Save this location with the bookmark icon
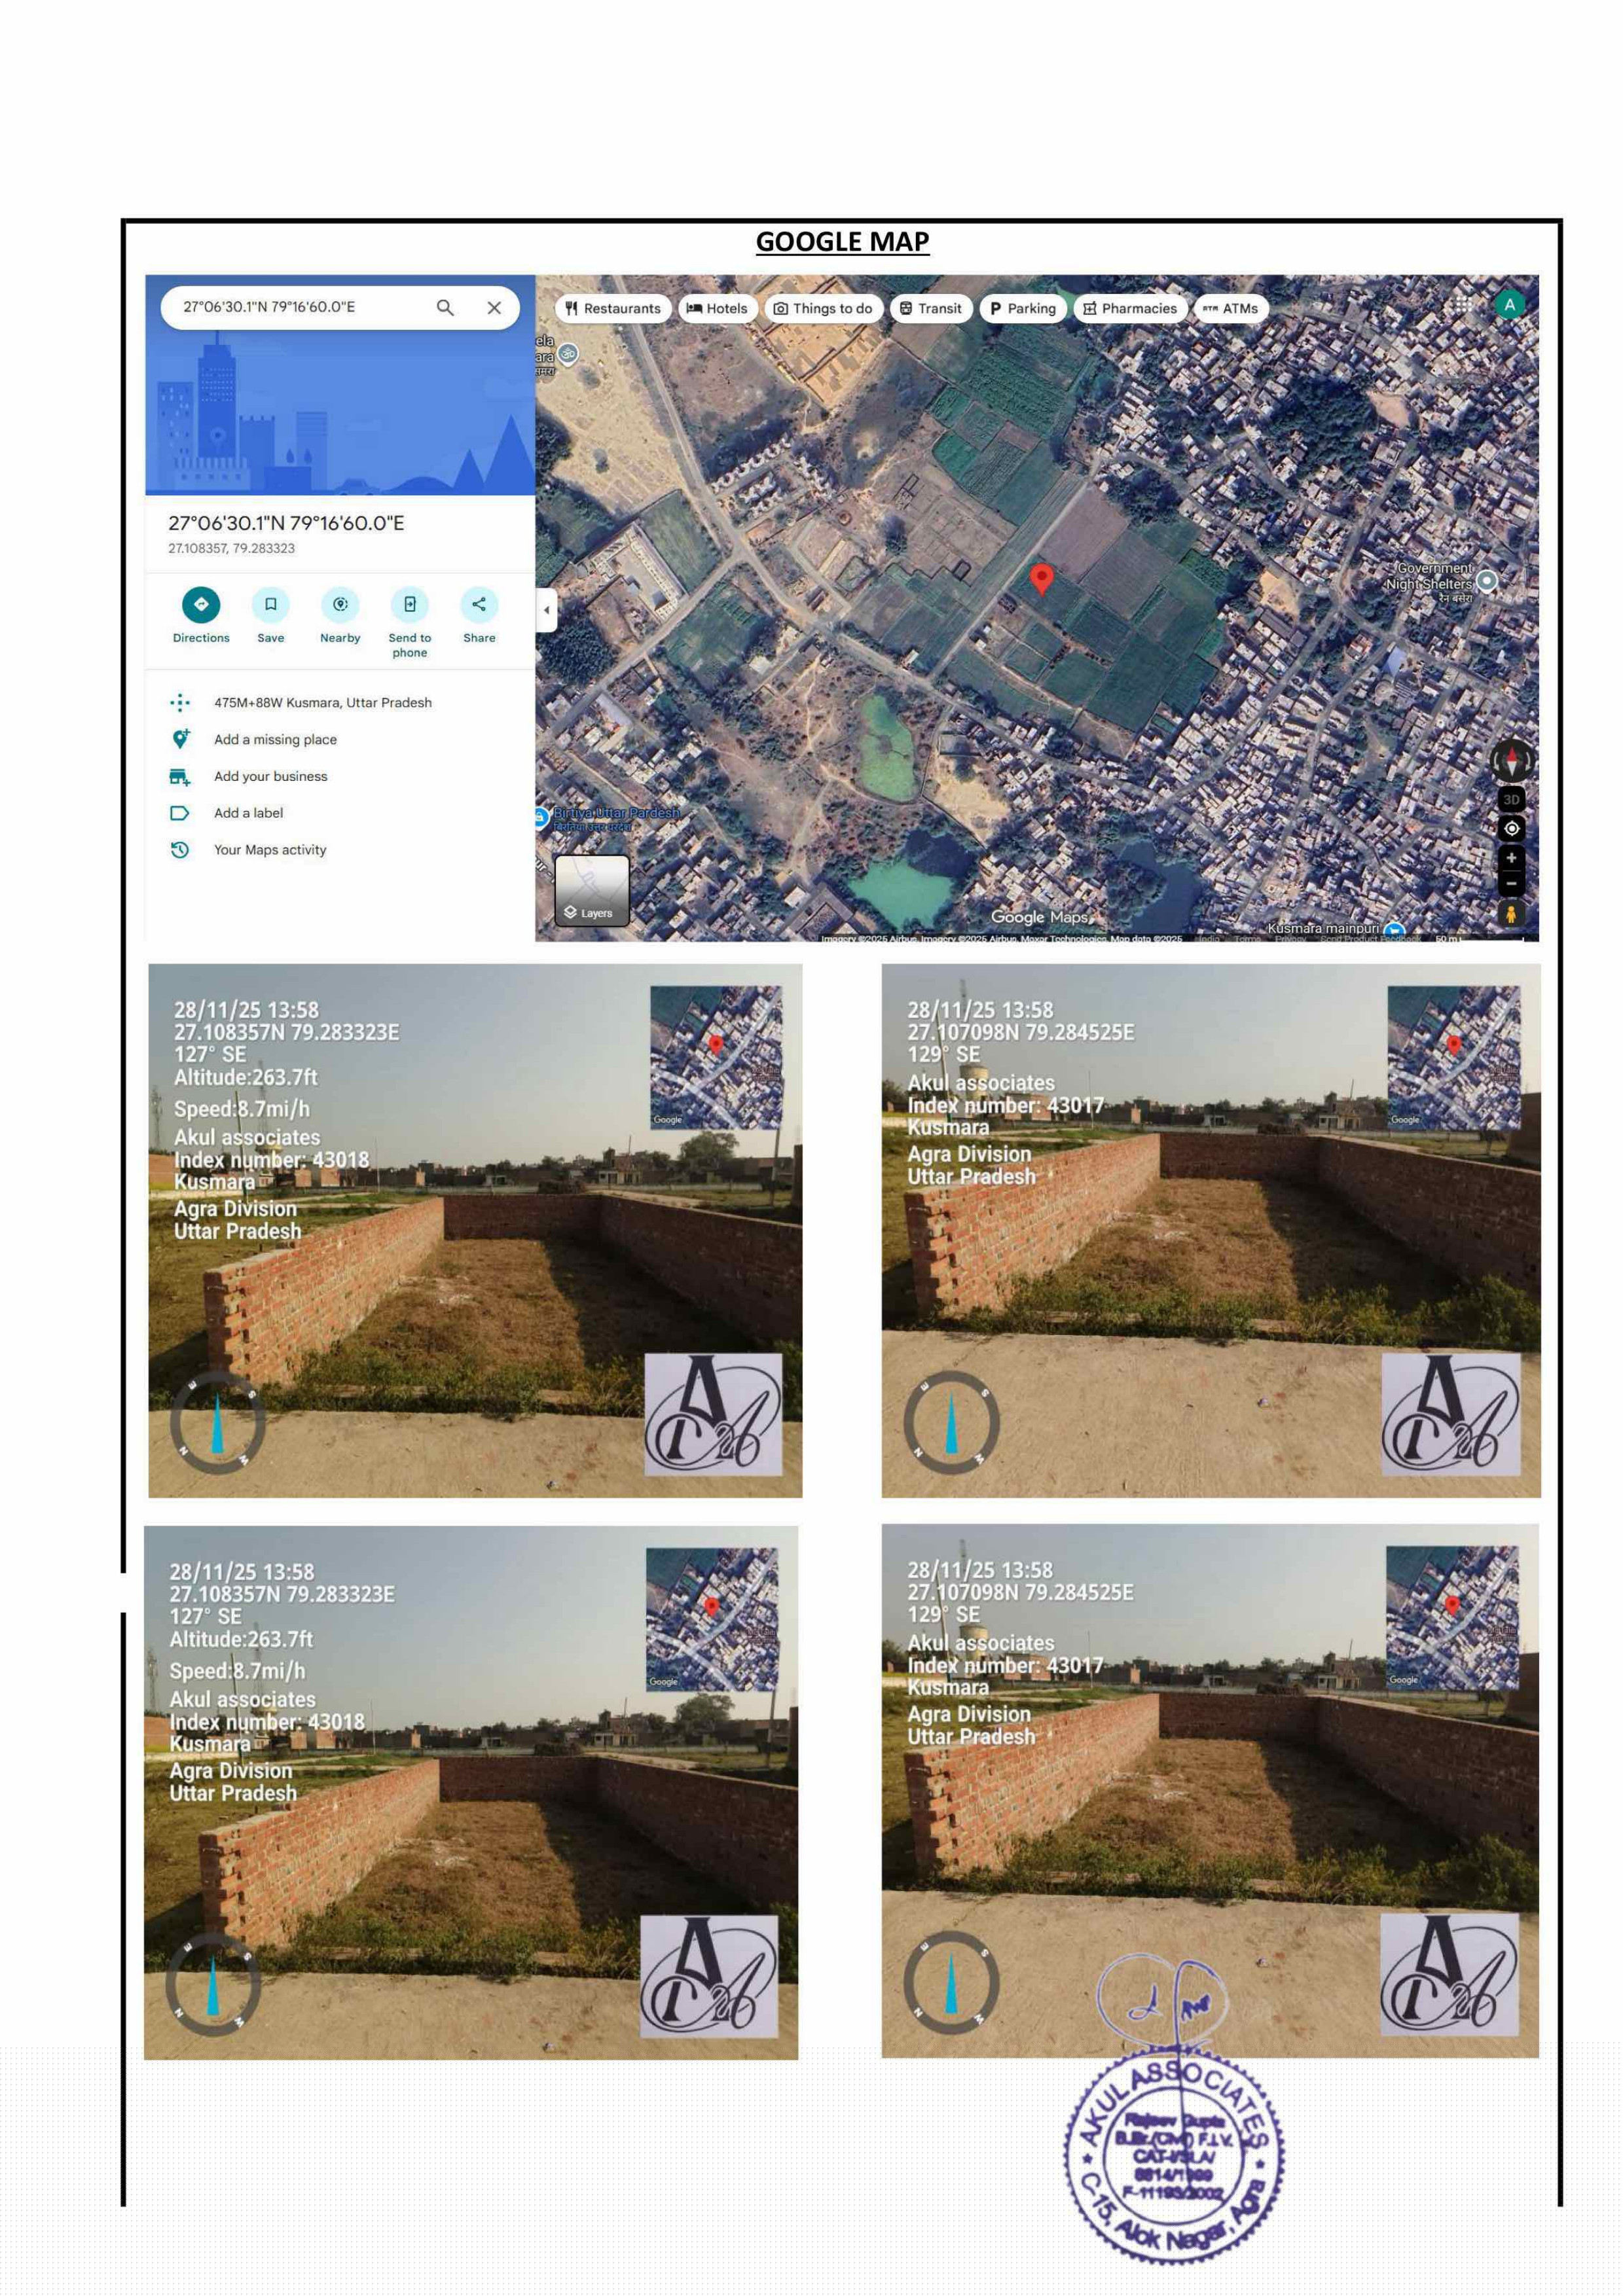Image resolution: width=1623 pixels, height=2296 pixels. pyautogui.click(x=270, y=604)
